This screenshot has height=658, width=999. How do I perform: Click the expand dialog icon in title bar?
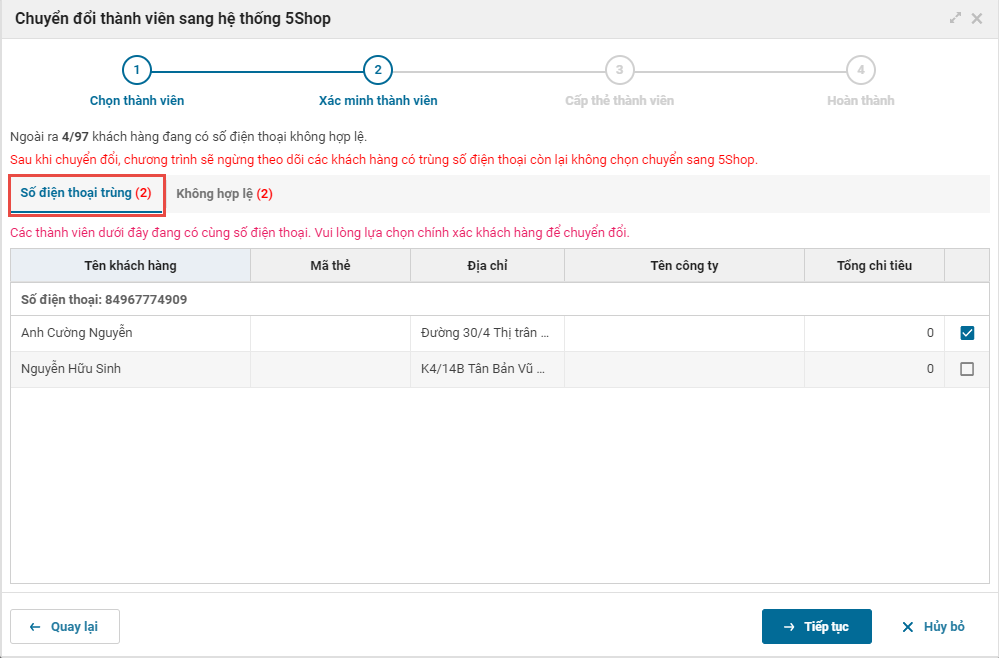956,19
